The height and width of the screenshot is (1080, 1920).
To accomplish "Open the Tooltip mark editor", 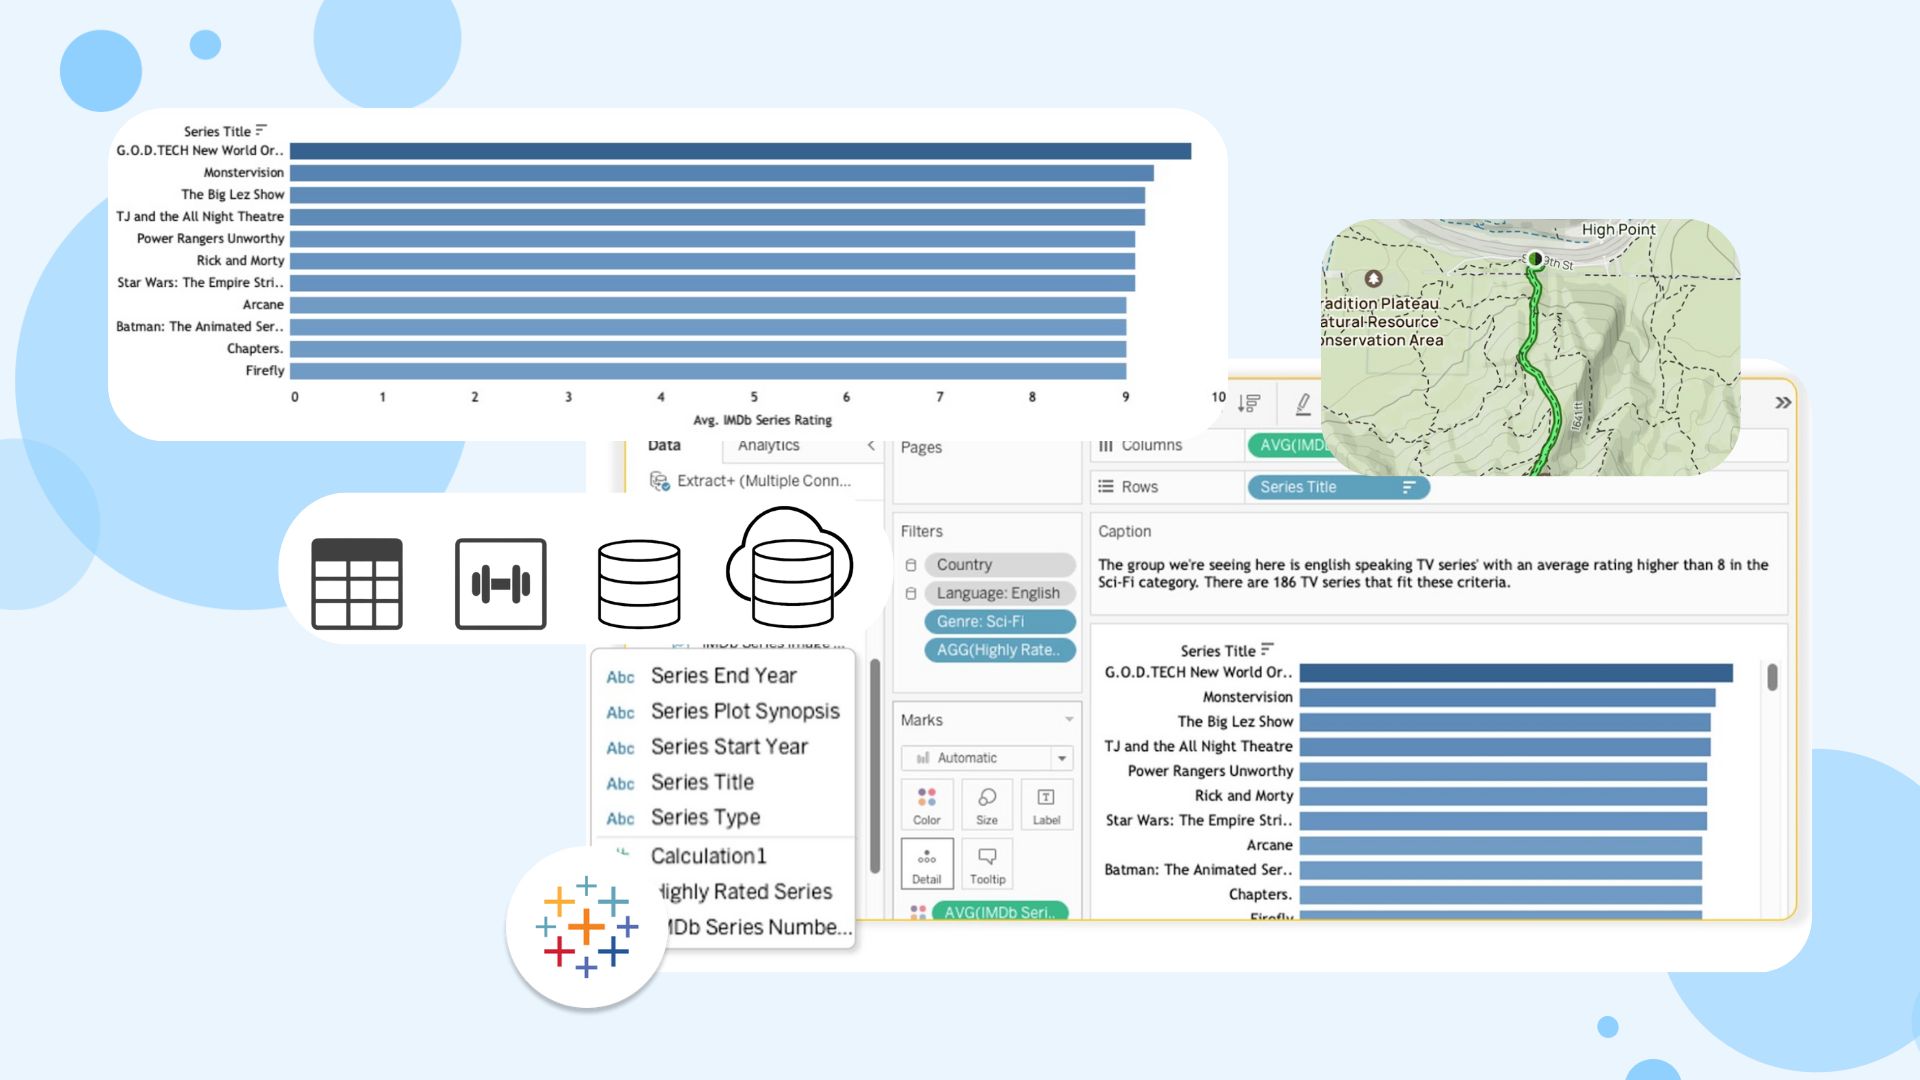I will (x=987, y=864).
